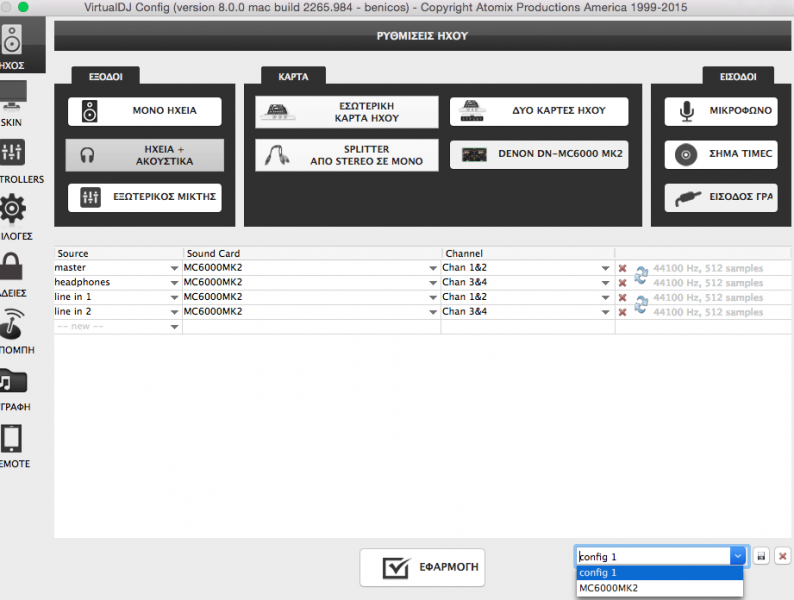This screenshot has height=600, width=794.
Task: Open the licenses padlock sidebar section
Action: [x=12, y=273]
